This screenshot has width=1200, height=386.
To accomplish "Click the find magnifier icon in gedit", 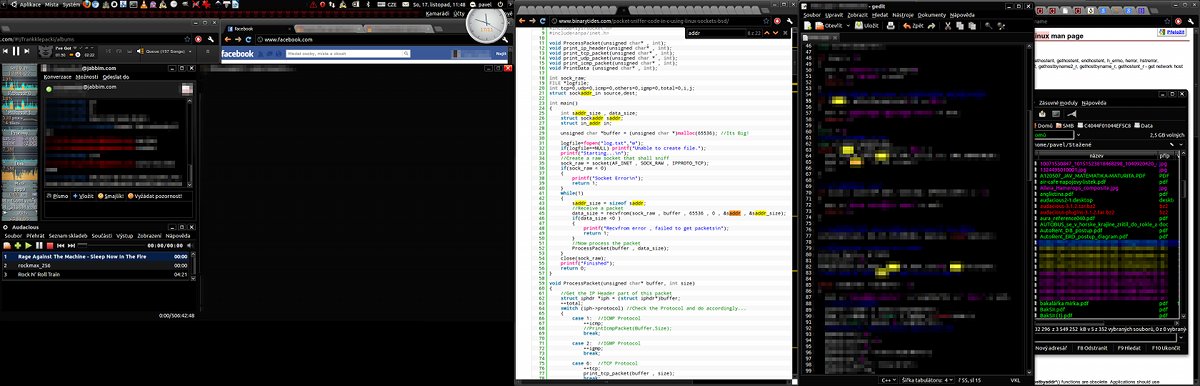I will 988,26.
